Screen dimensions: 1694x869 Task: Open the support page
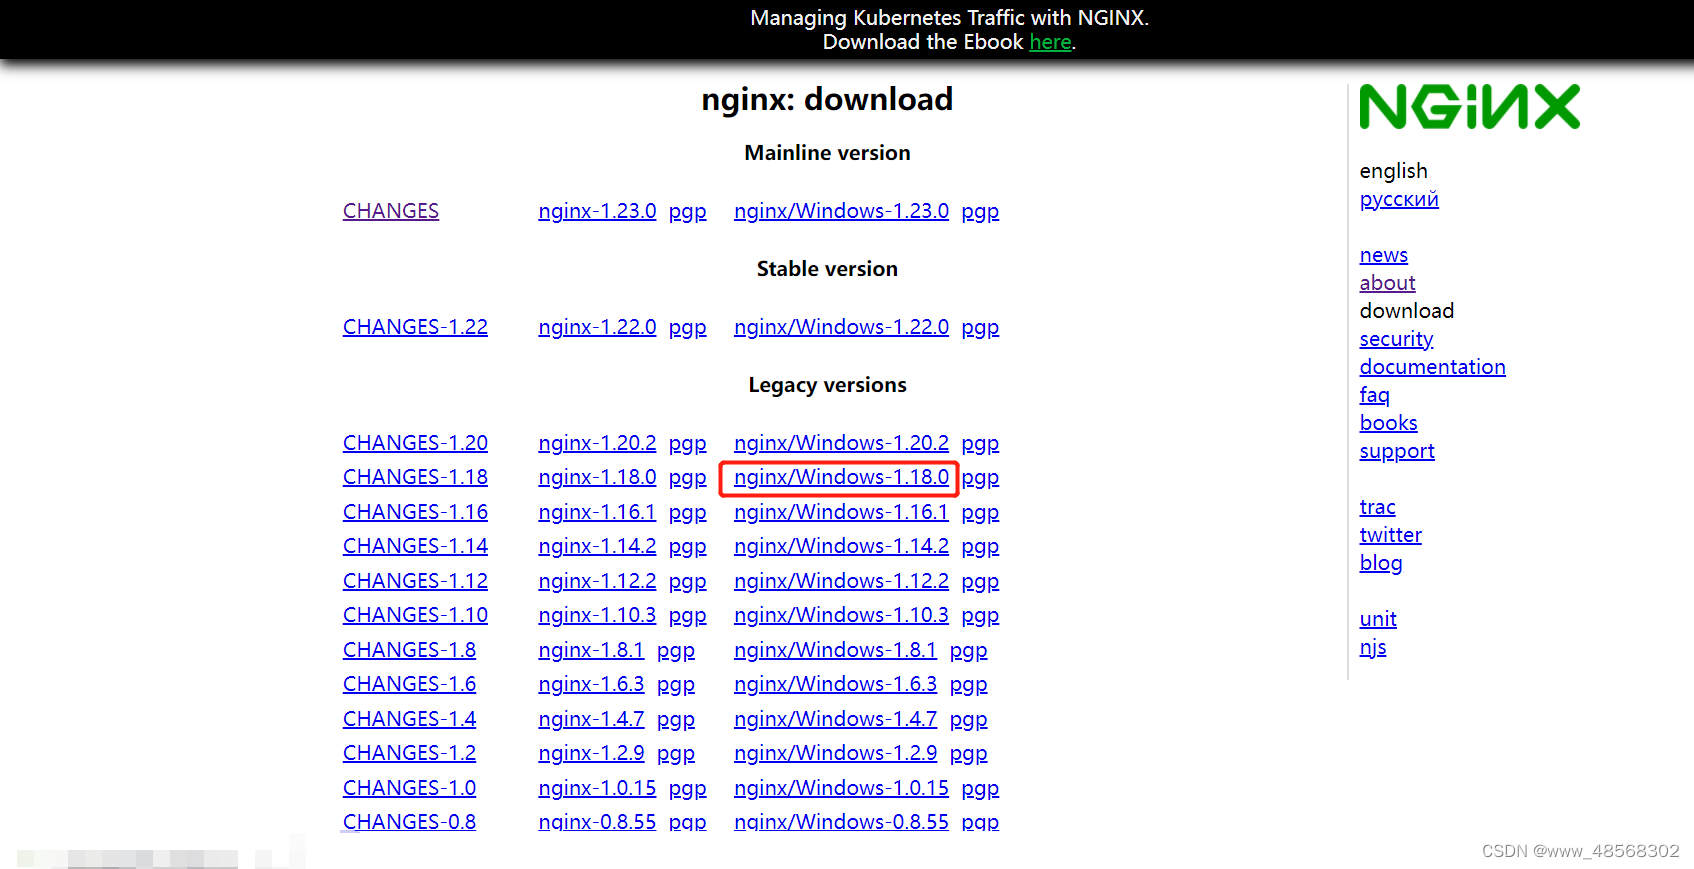tap(1397, 451)
